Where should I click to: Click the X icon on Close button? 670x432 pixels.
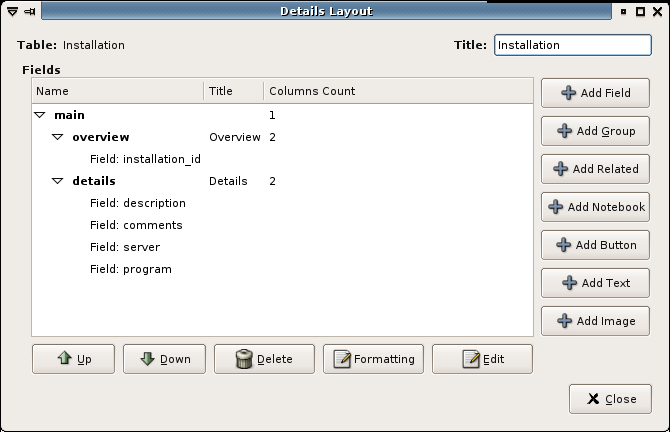[x=593, y=399]
